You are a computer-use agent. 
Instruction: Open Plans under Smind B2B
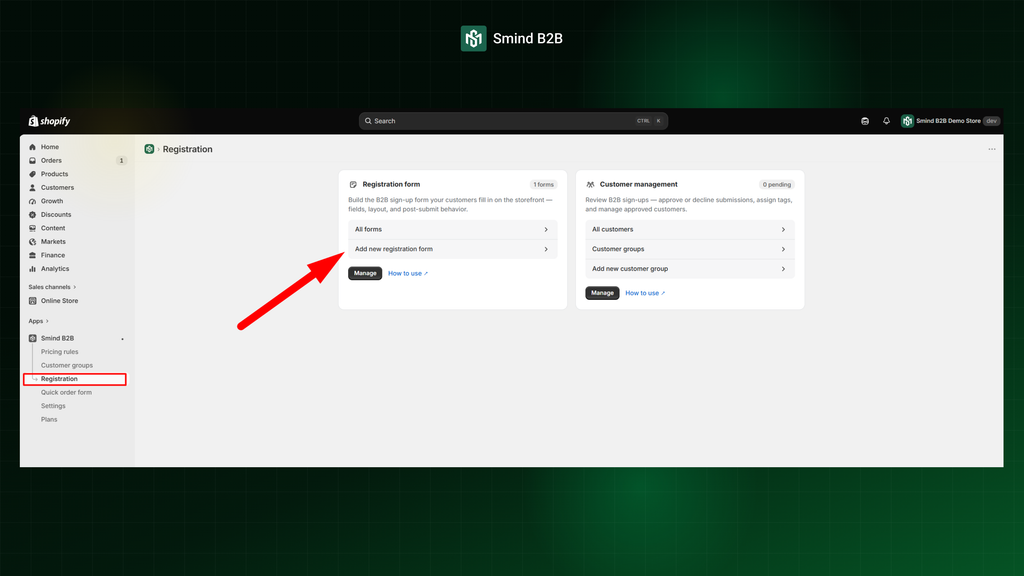pyautogui.click(x=49, y=419)
